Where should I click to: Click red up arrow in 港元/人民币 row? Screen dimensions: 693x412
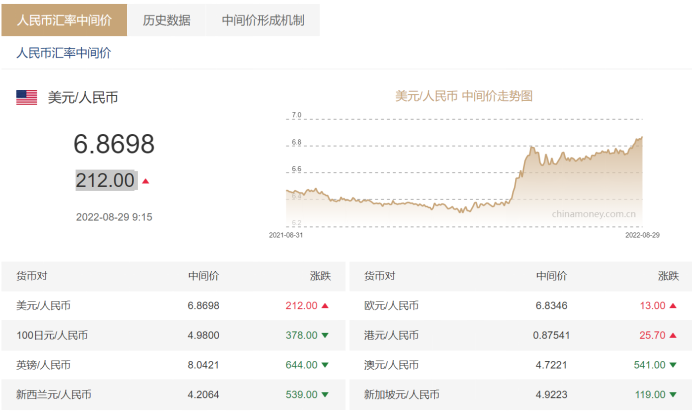673,336
